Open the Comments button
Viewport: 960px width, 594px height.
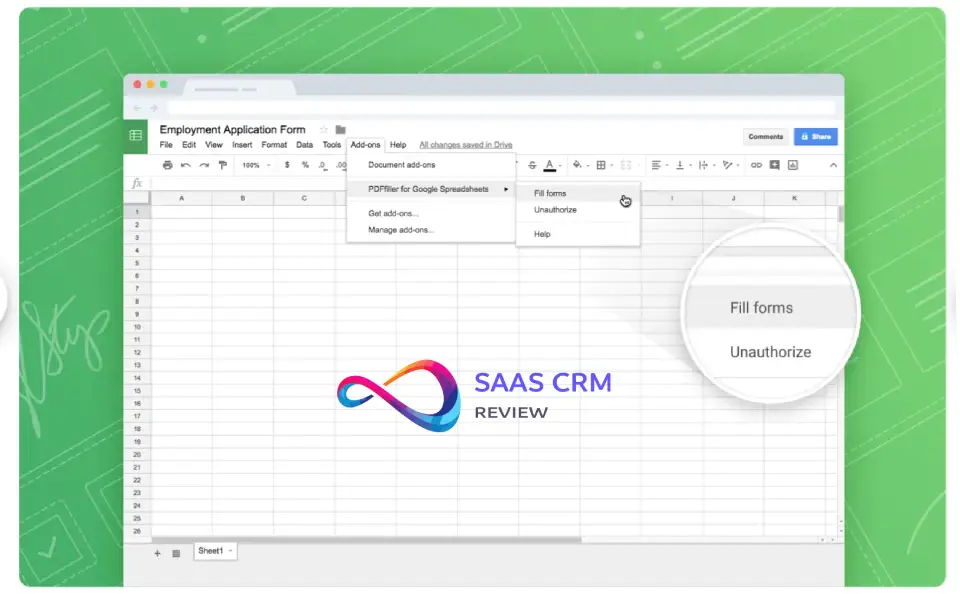[x=765, y=136]
